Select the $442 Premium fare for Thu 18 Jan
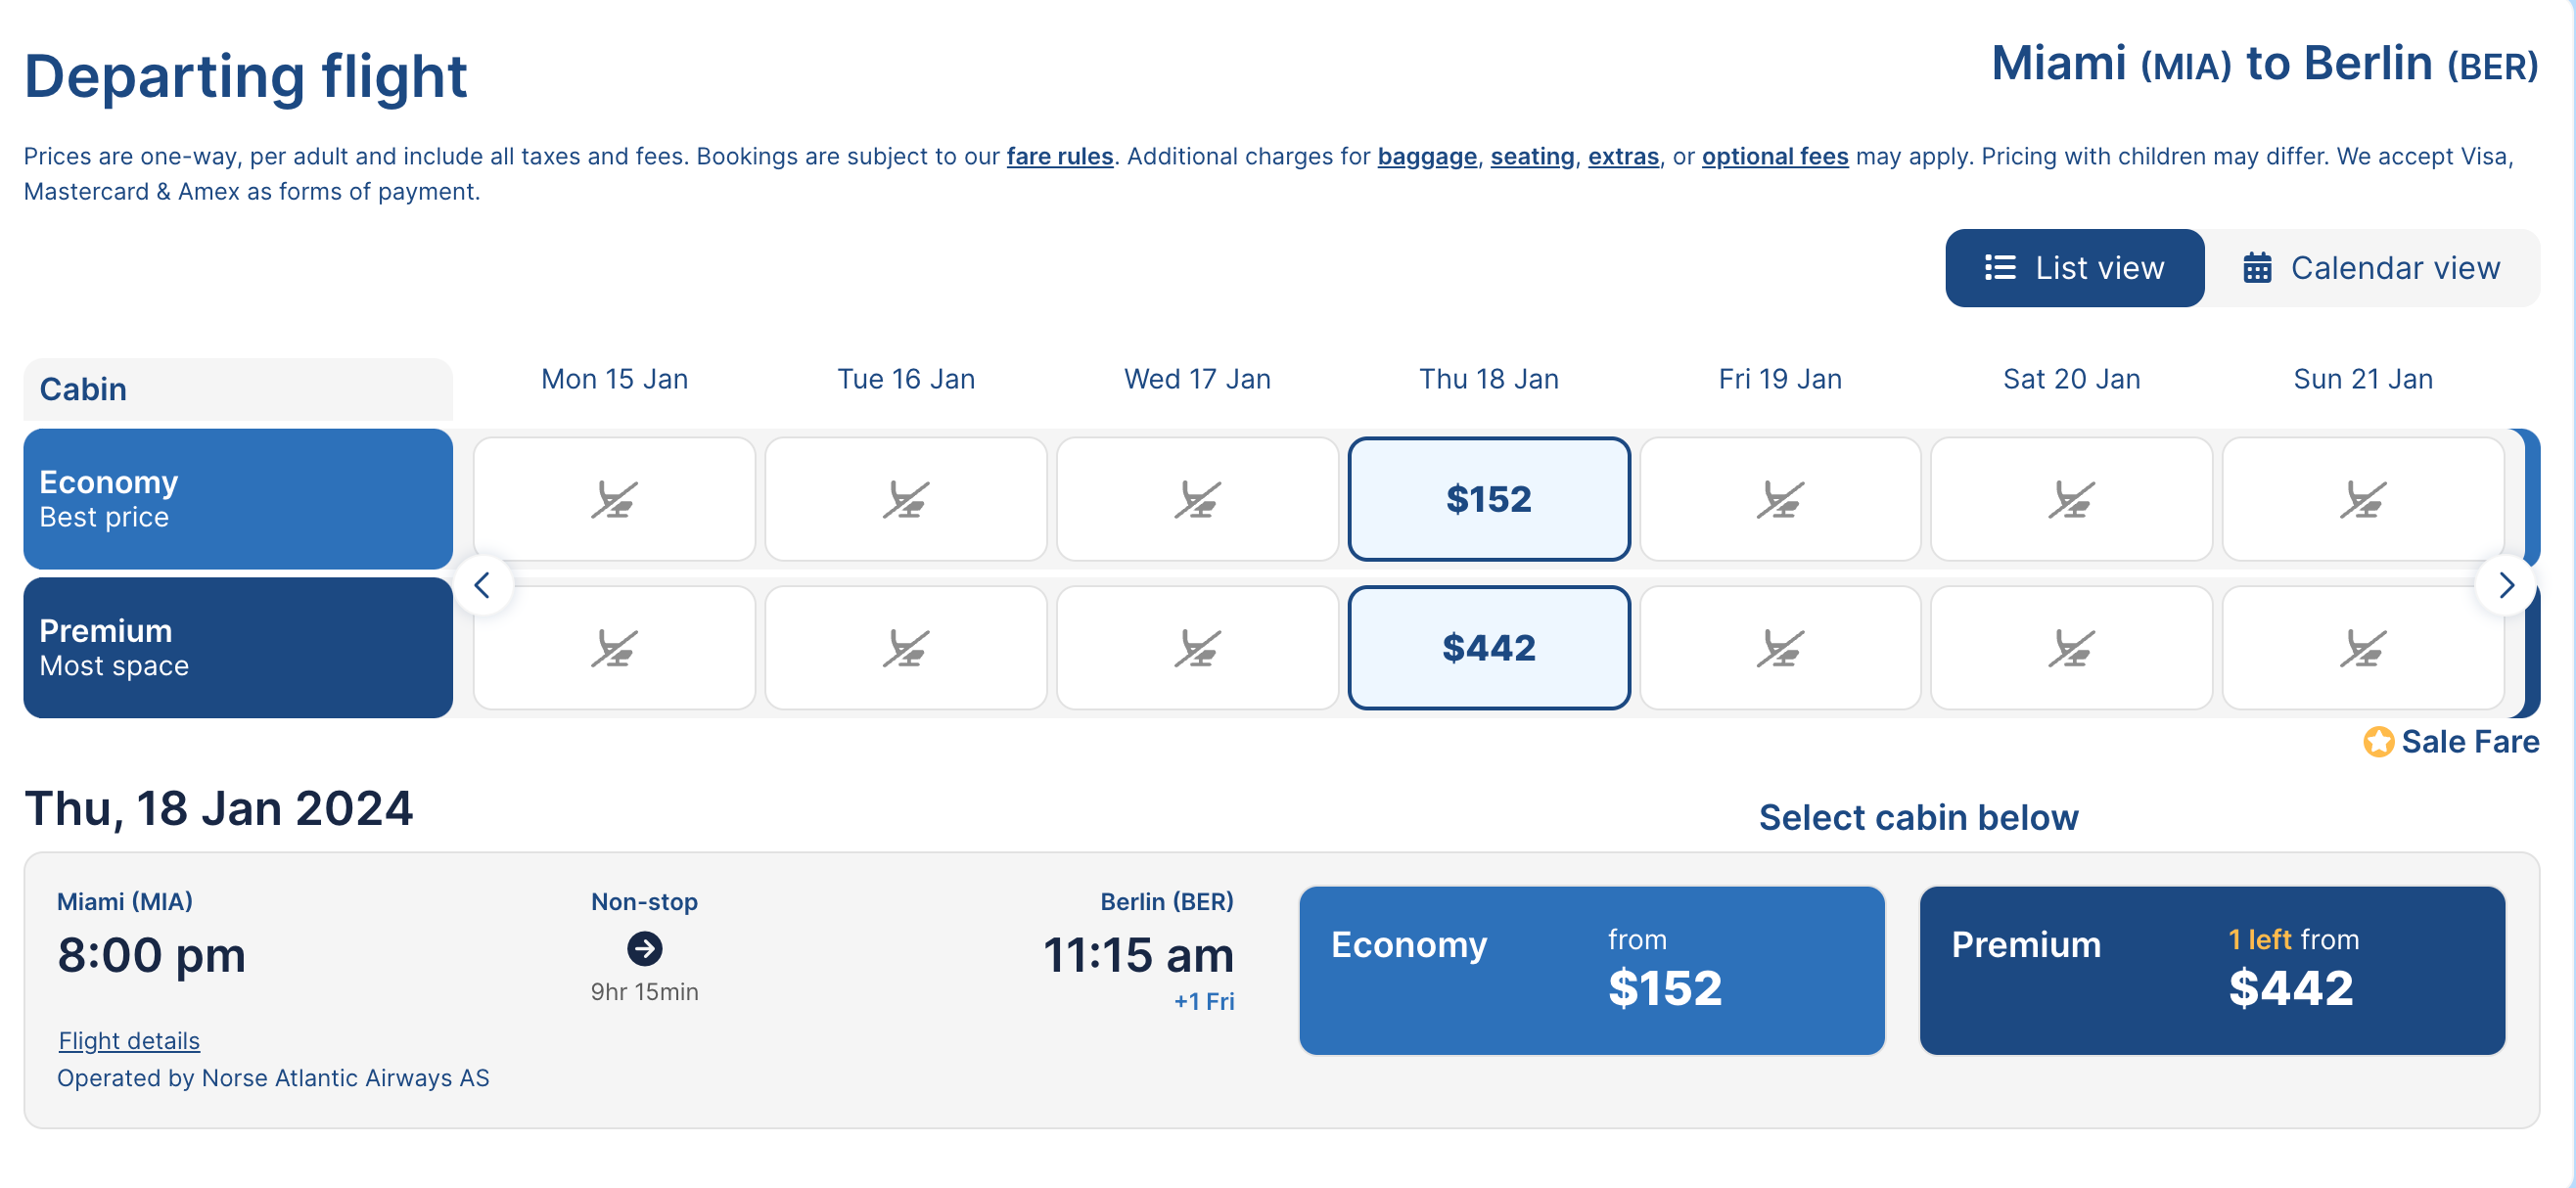Viewport: 2576px width, 1188px height. pyautogui.click(x=1488, y=648)
